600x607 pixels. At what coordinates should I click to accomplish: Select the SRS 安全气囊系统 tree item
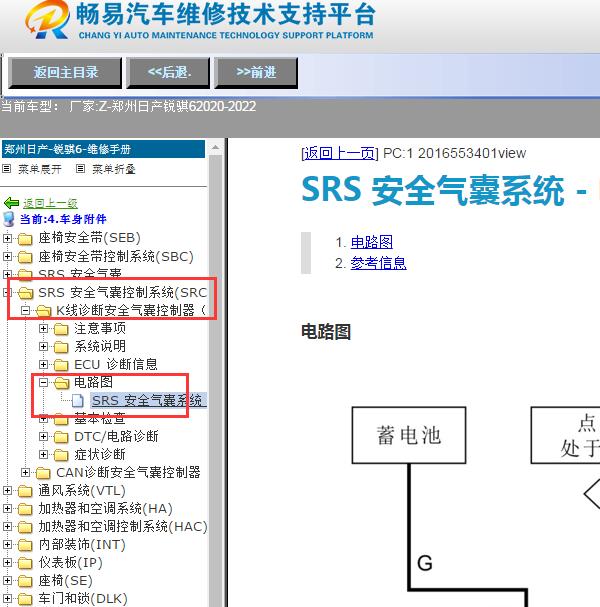(149, 401)
